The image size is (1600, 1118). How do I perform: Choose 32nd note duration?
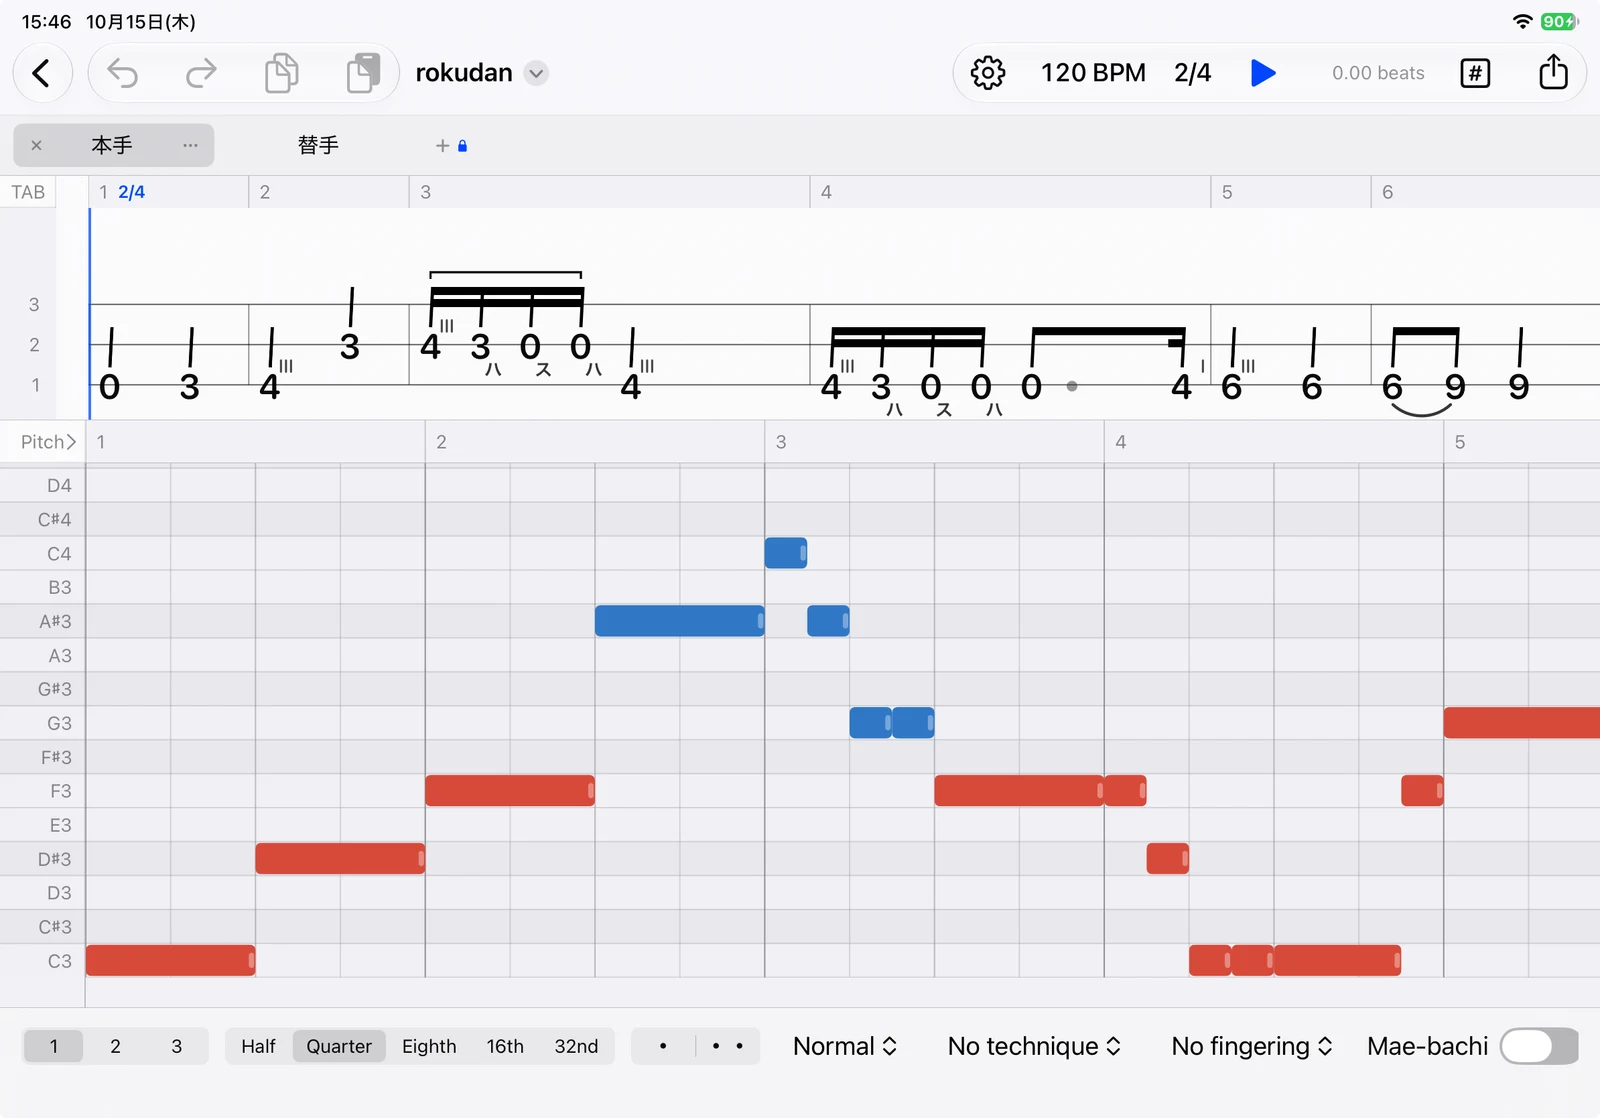coord(576,1046)
